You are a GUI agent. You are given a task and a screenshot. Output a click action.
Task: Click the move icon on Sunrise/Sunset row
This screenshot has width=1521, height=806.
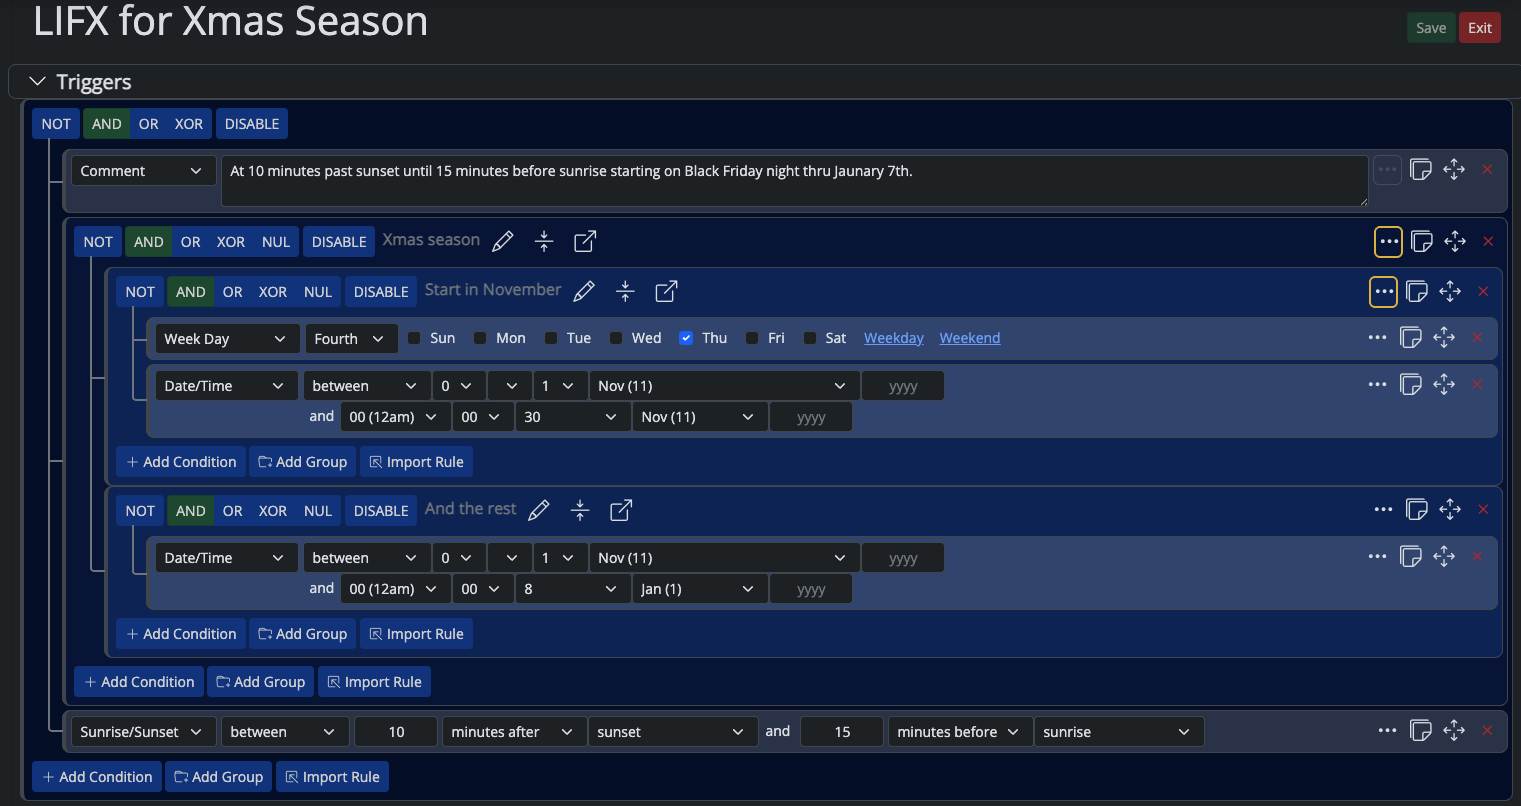pos(1454,731)
